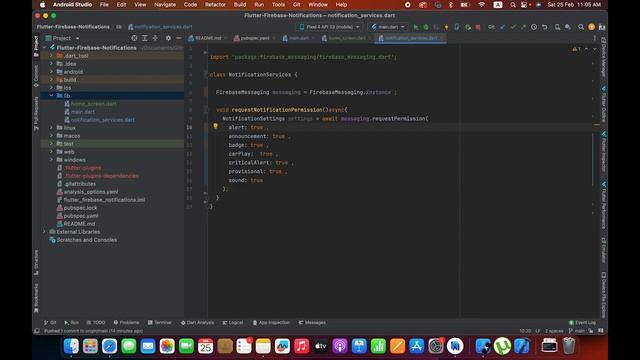Click the lightbulb quick-fix icon in the editor

pyautogui.click(x=216, y=126)
